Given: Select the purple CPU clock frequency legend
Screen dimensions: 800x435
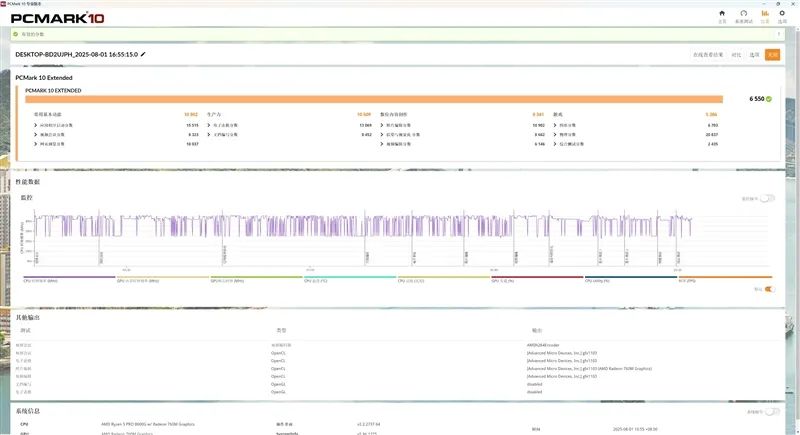Looking at the screenshot, I should tap(62, 280).
